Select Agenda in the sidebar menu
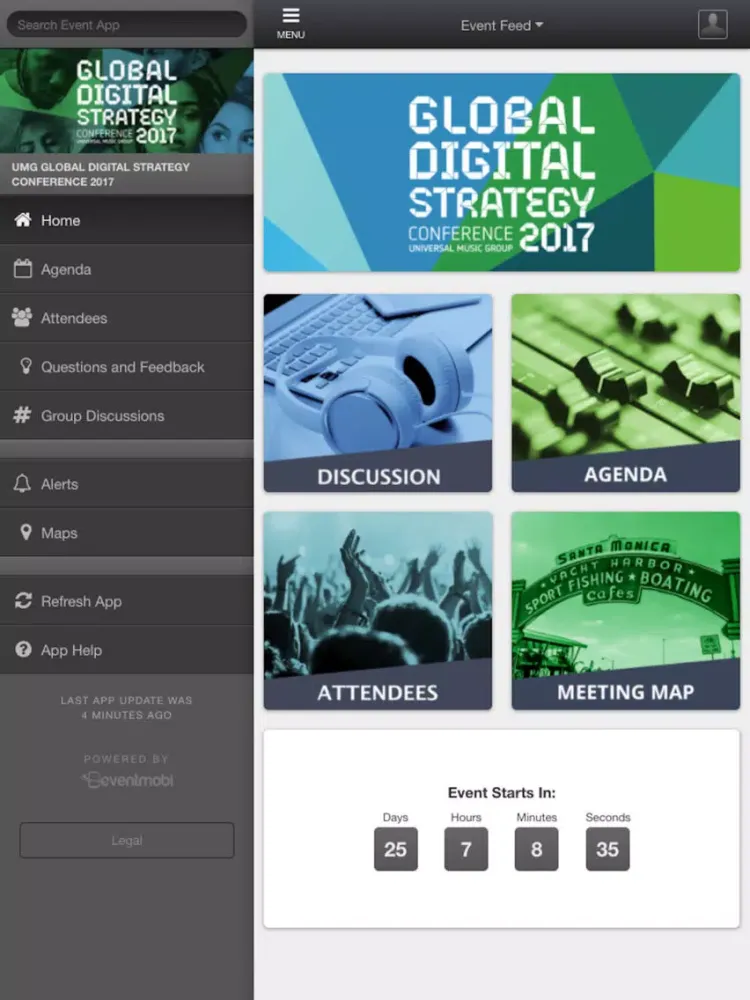 pyautogui.click(x=127, y=269)
